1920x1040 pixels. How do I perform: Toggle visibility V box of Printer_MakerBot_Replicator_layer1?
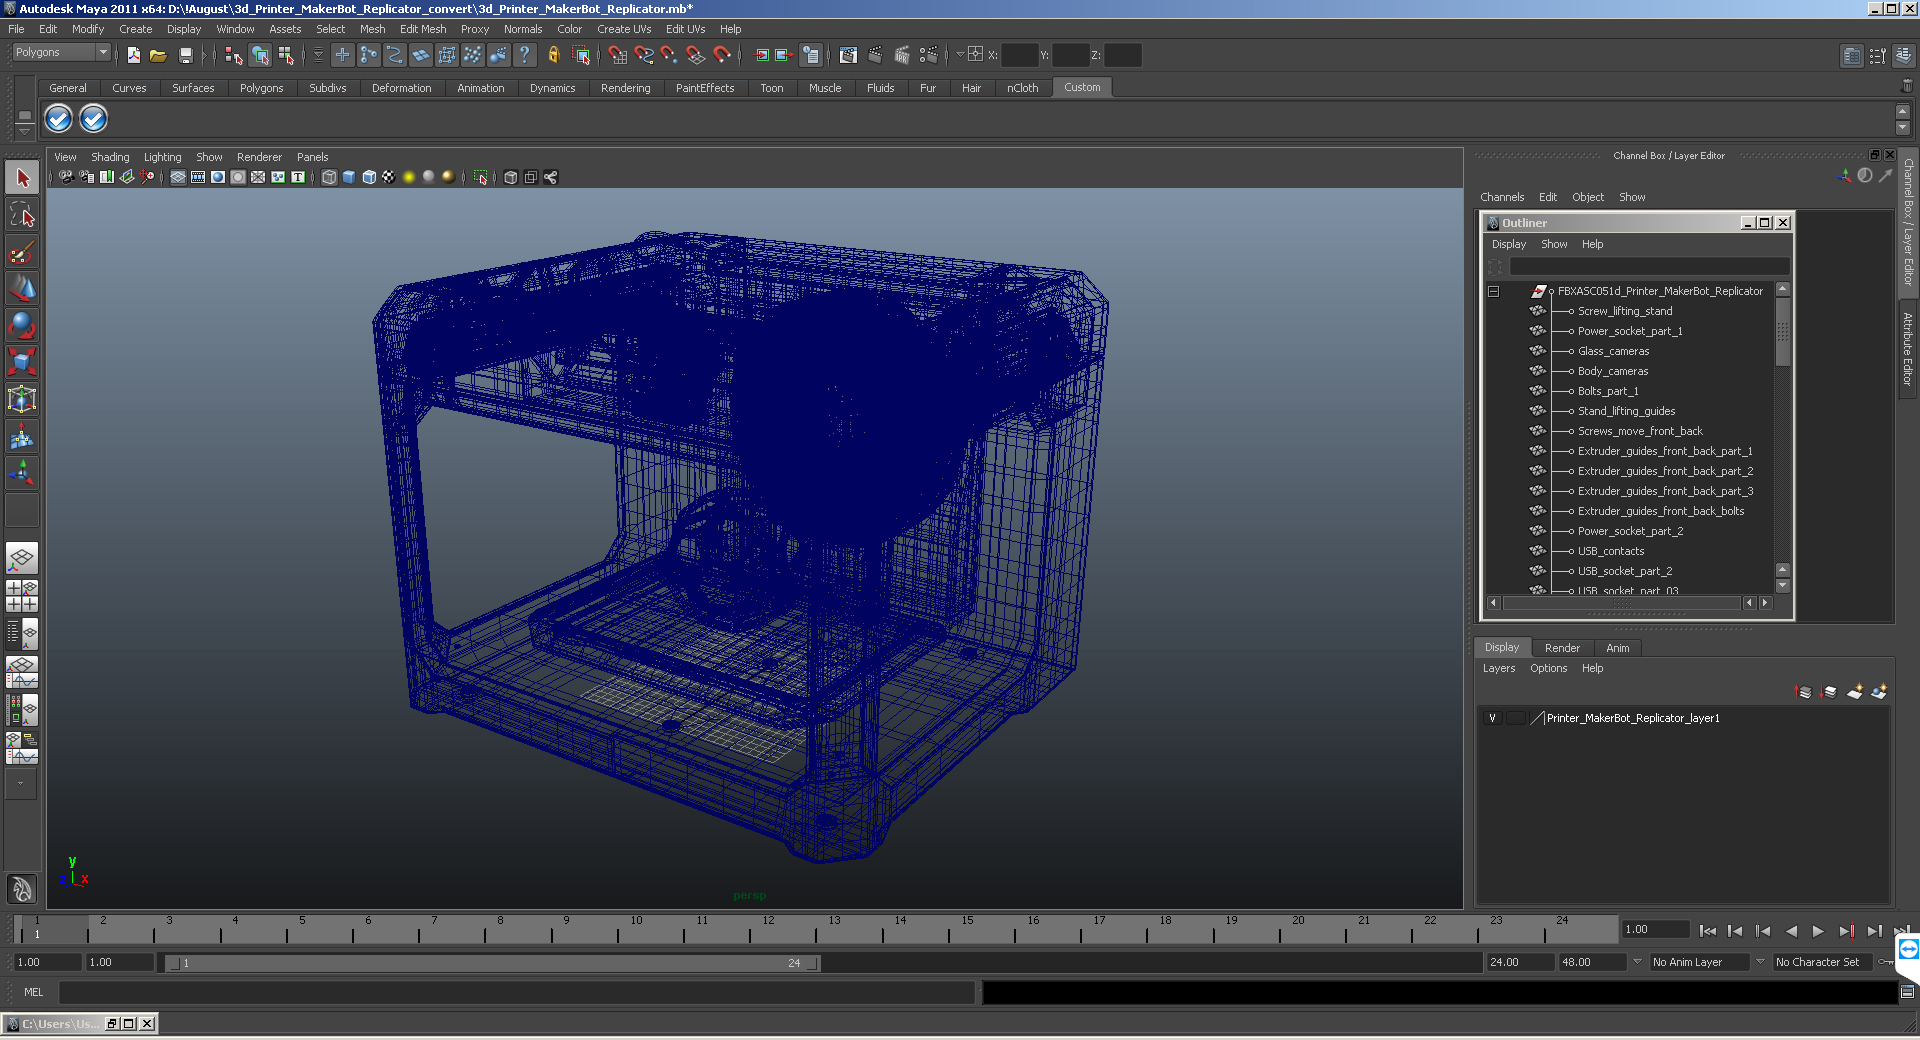point(1492,718)
